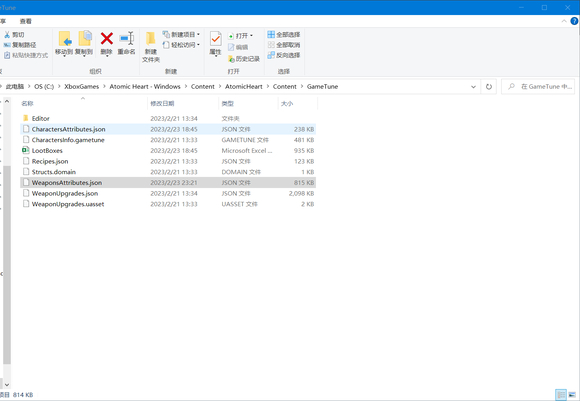
Task: Open Easy access (轻松访问) dropdown
Action: coord(181,45)
